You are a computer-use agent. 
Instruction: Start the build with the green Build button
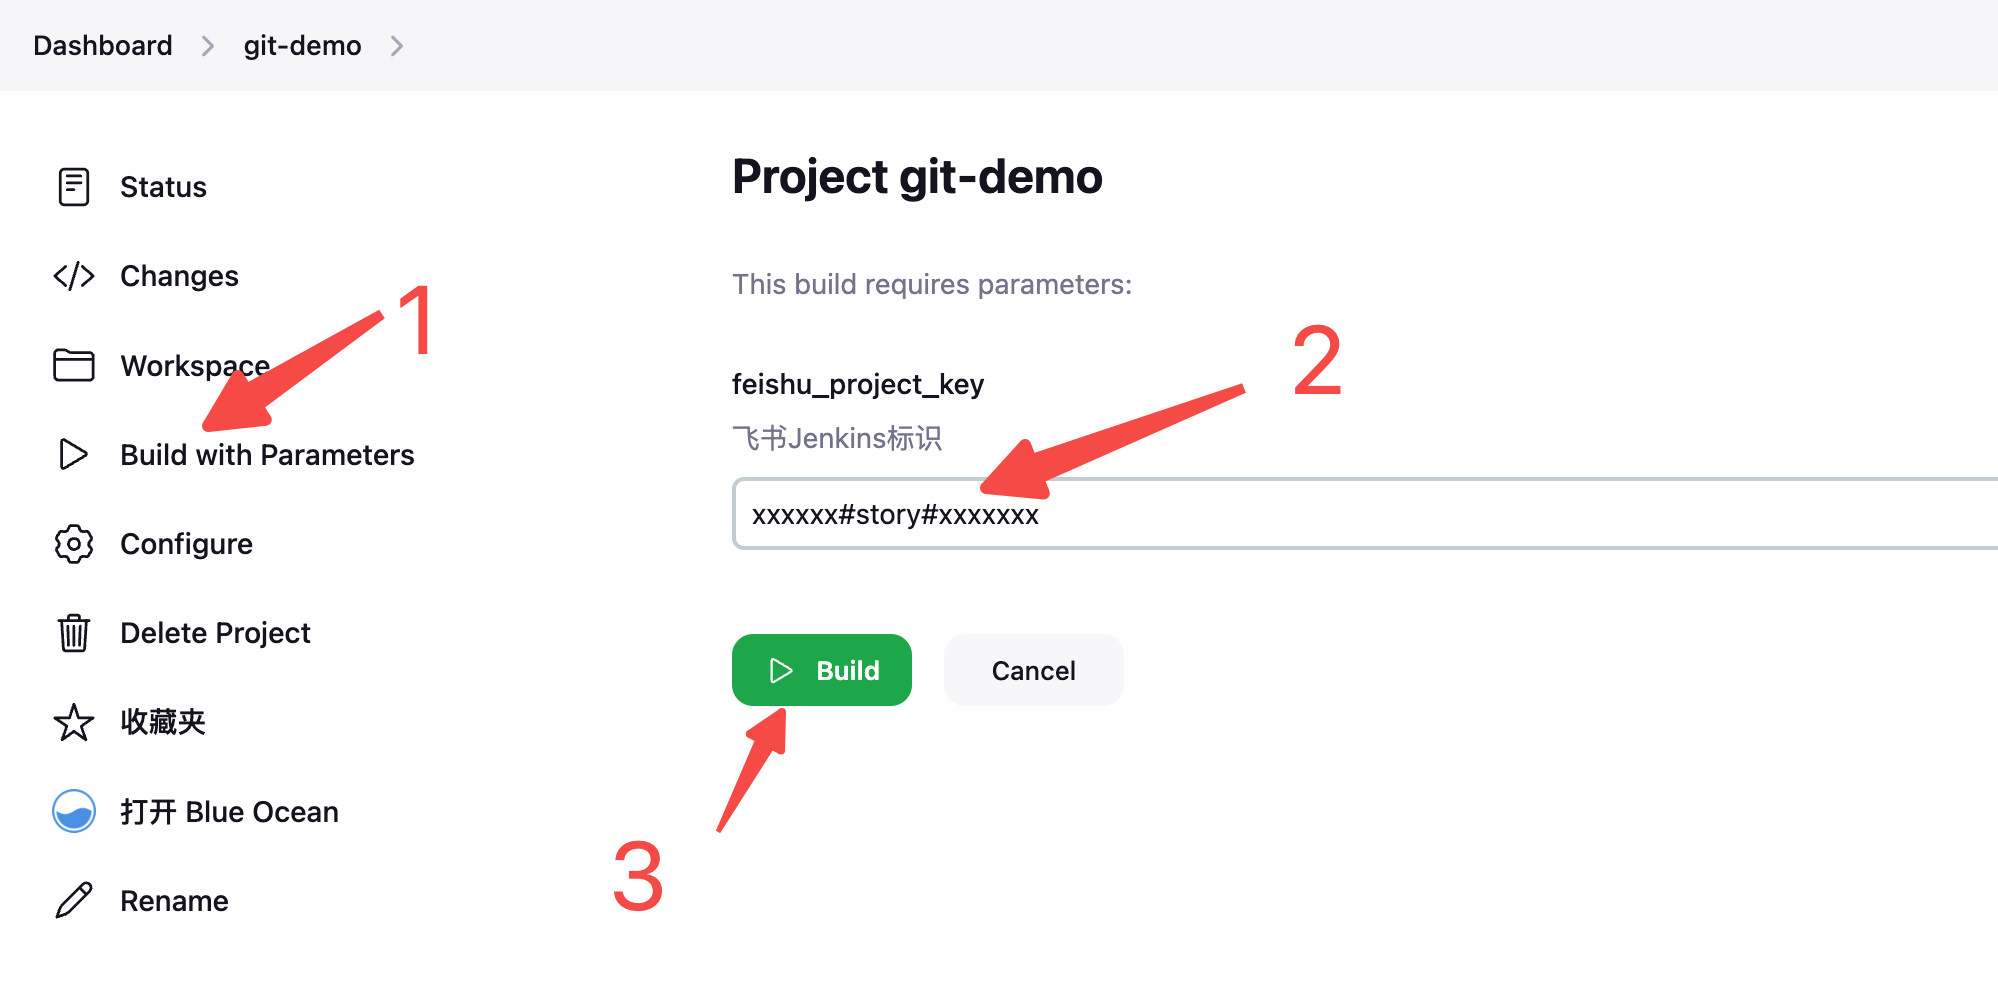click(822, 670)
